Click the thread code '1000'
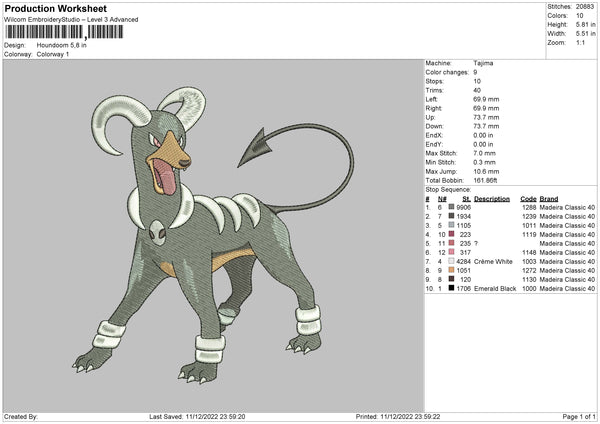 529,289
